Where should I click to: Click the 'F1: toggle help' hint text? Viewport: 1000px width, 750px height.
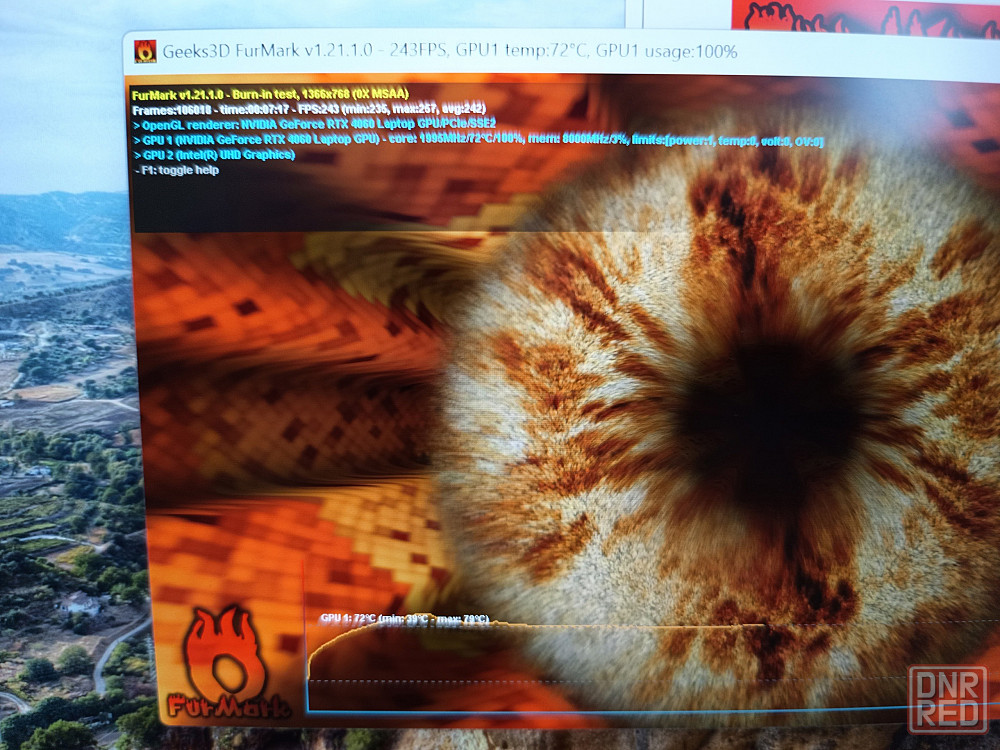point(177,170)
